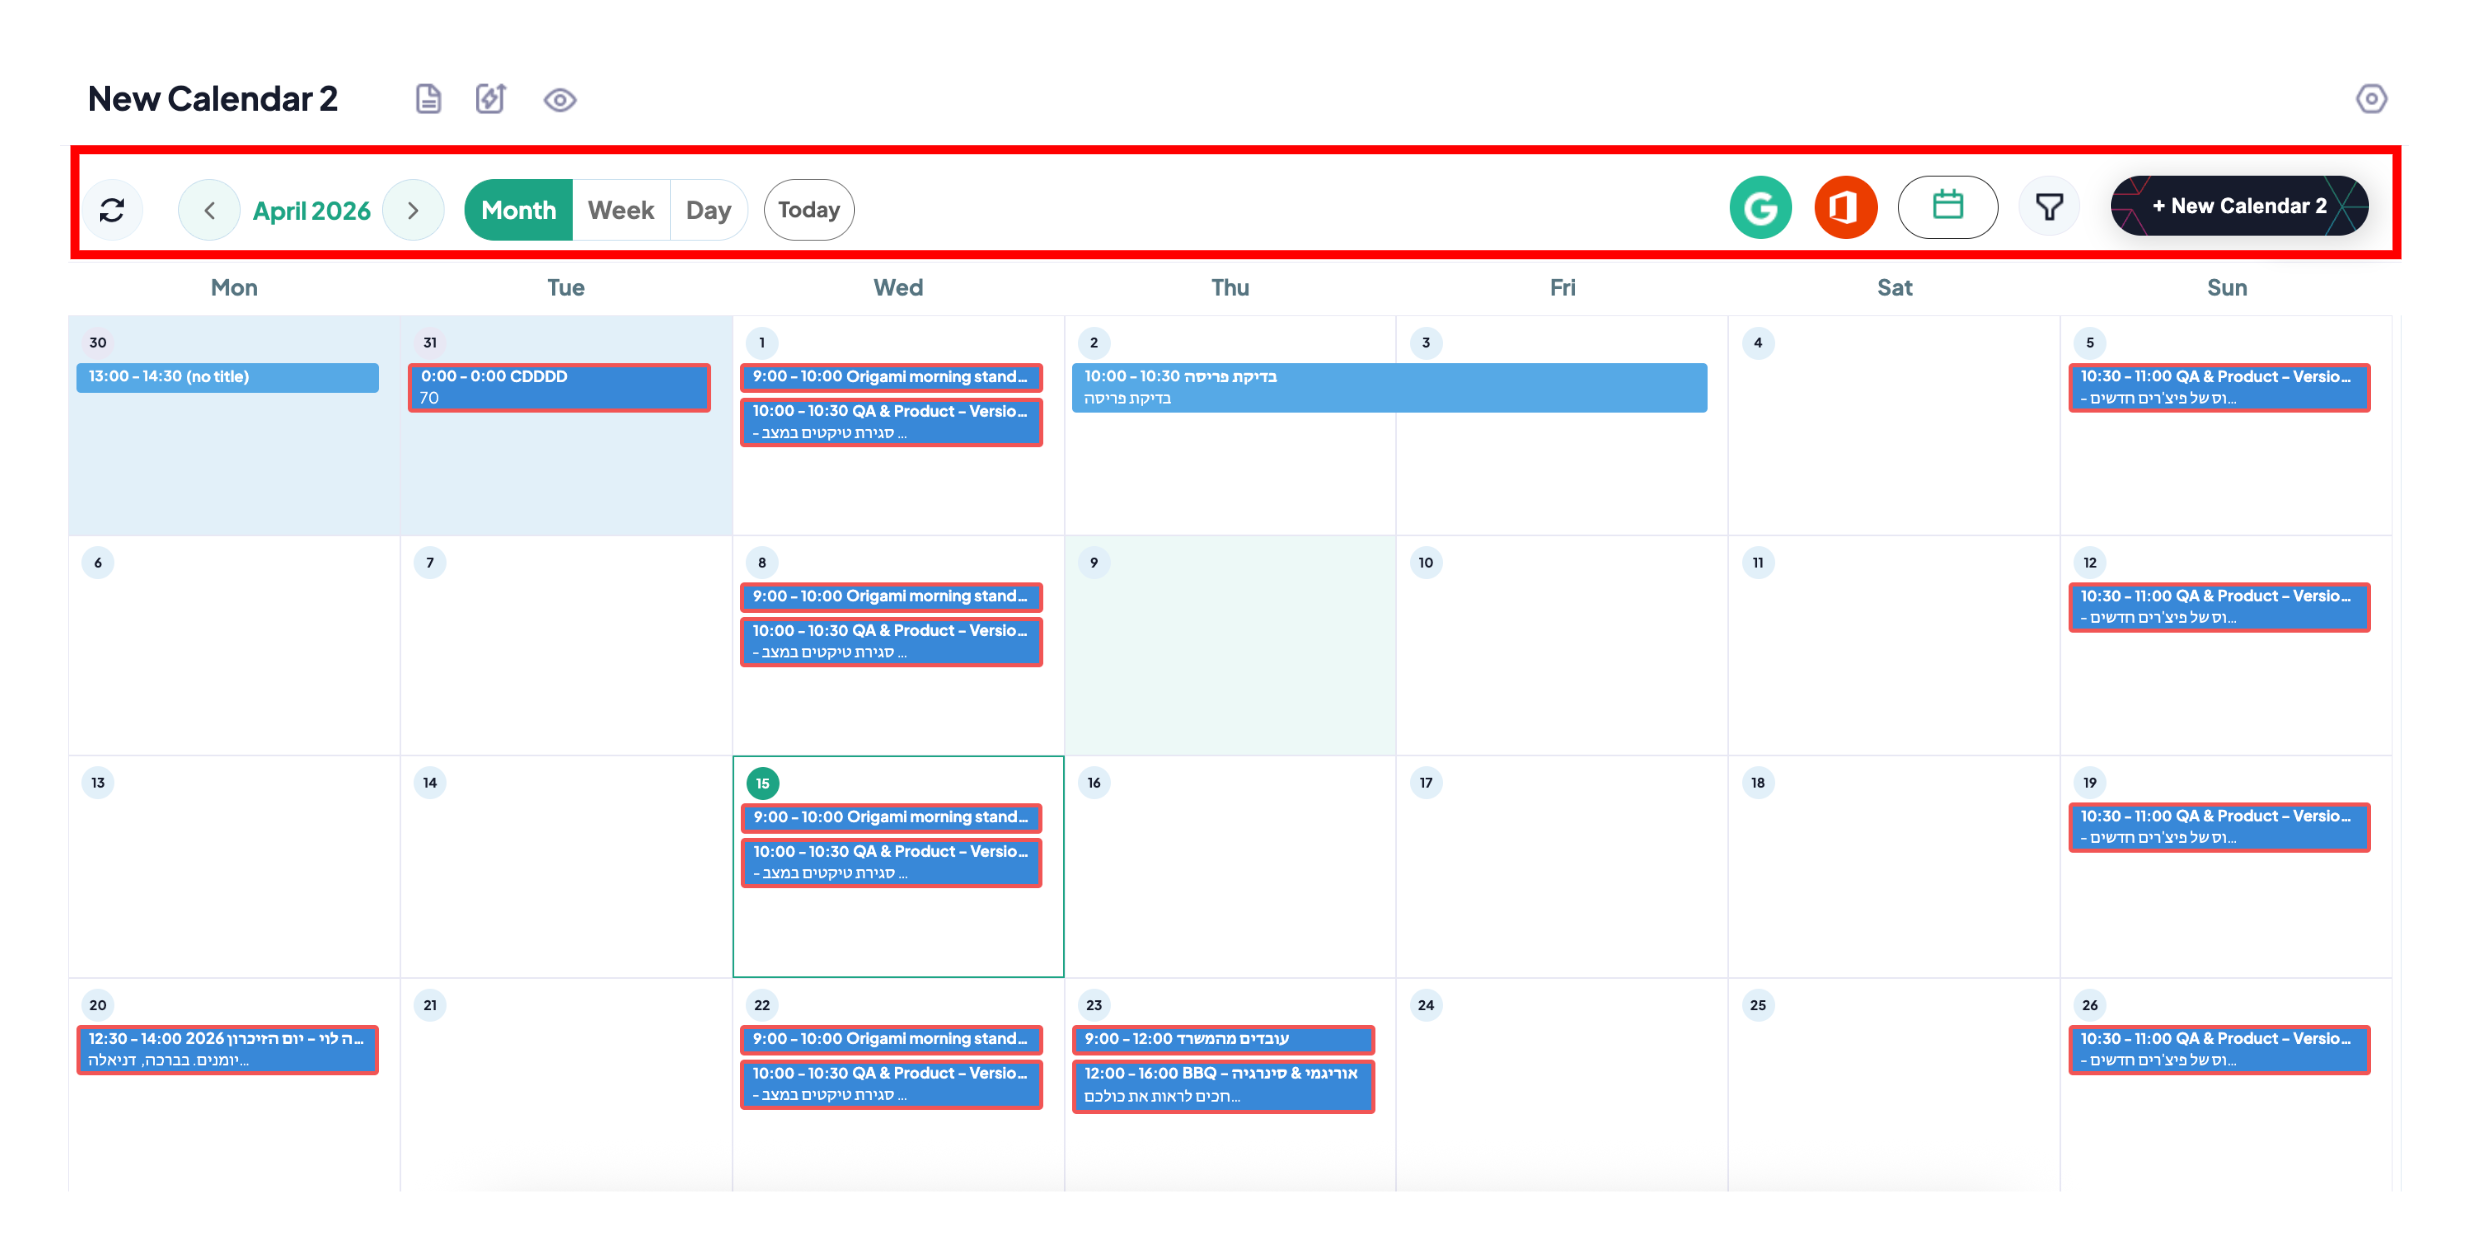The image size is (2469, 1251).
Task: Open the April 22 Origami morning standup event
Action: click(891, 1040)
